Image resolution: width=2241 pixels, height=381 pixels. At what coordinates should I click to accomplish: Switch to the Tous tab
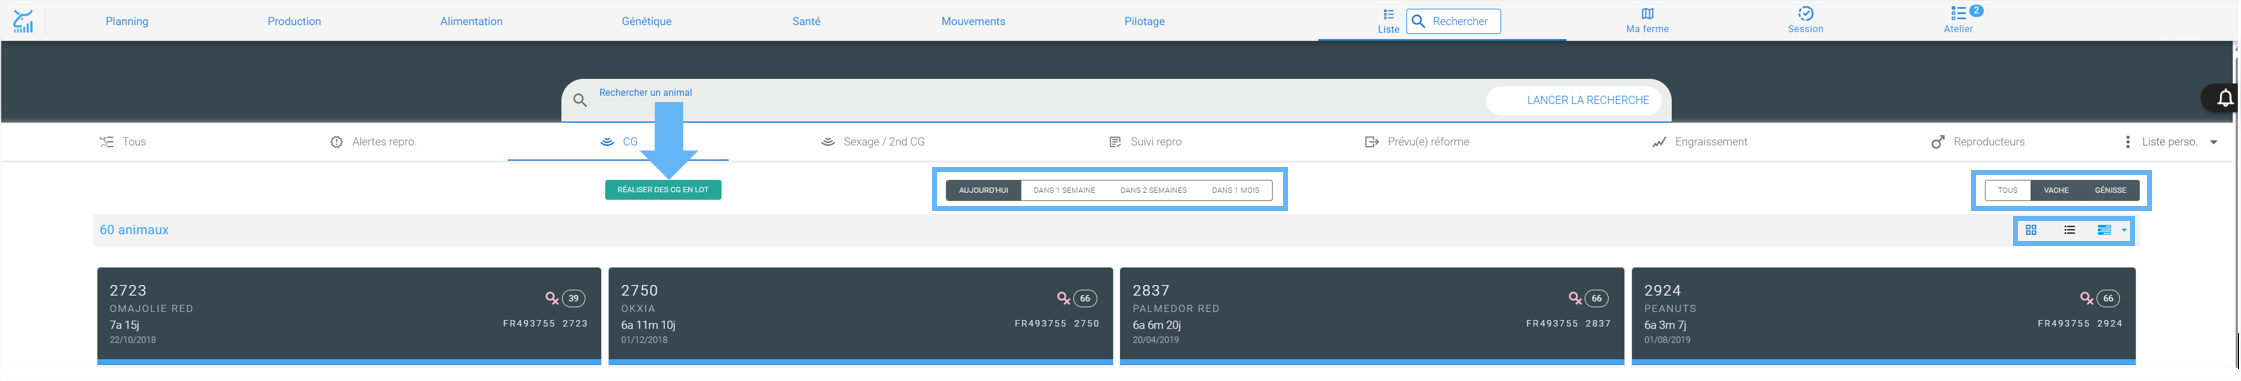tap(123, 142)
